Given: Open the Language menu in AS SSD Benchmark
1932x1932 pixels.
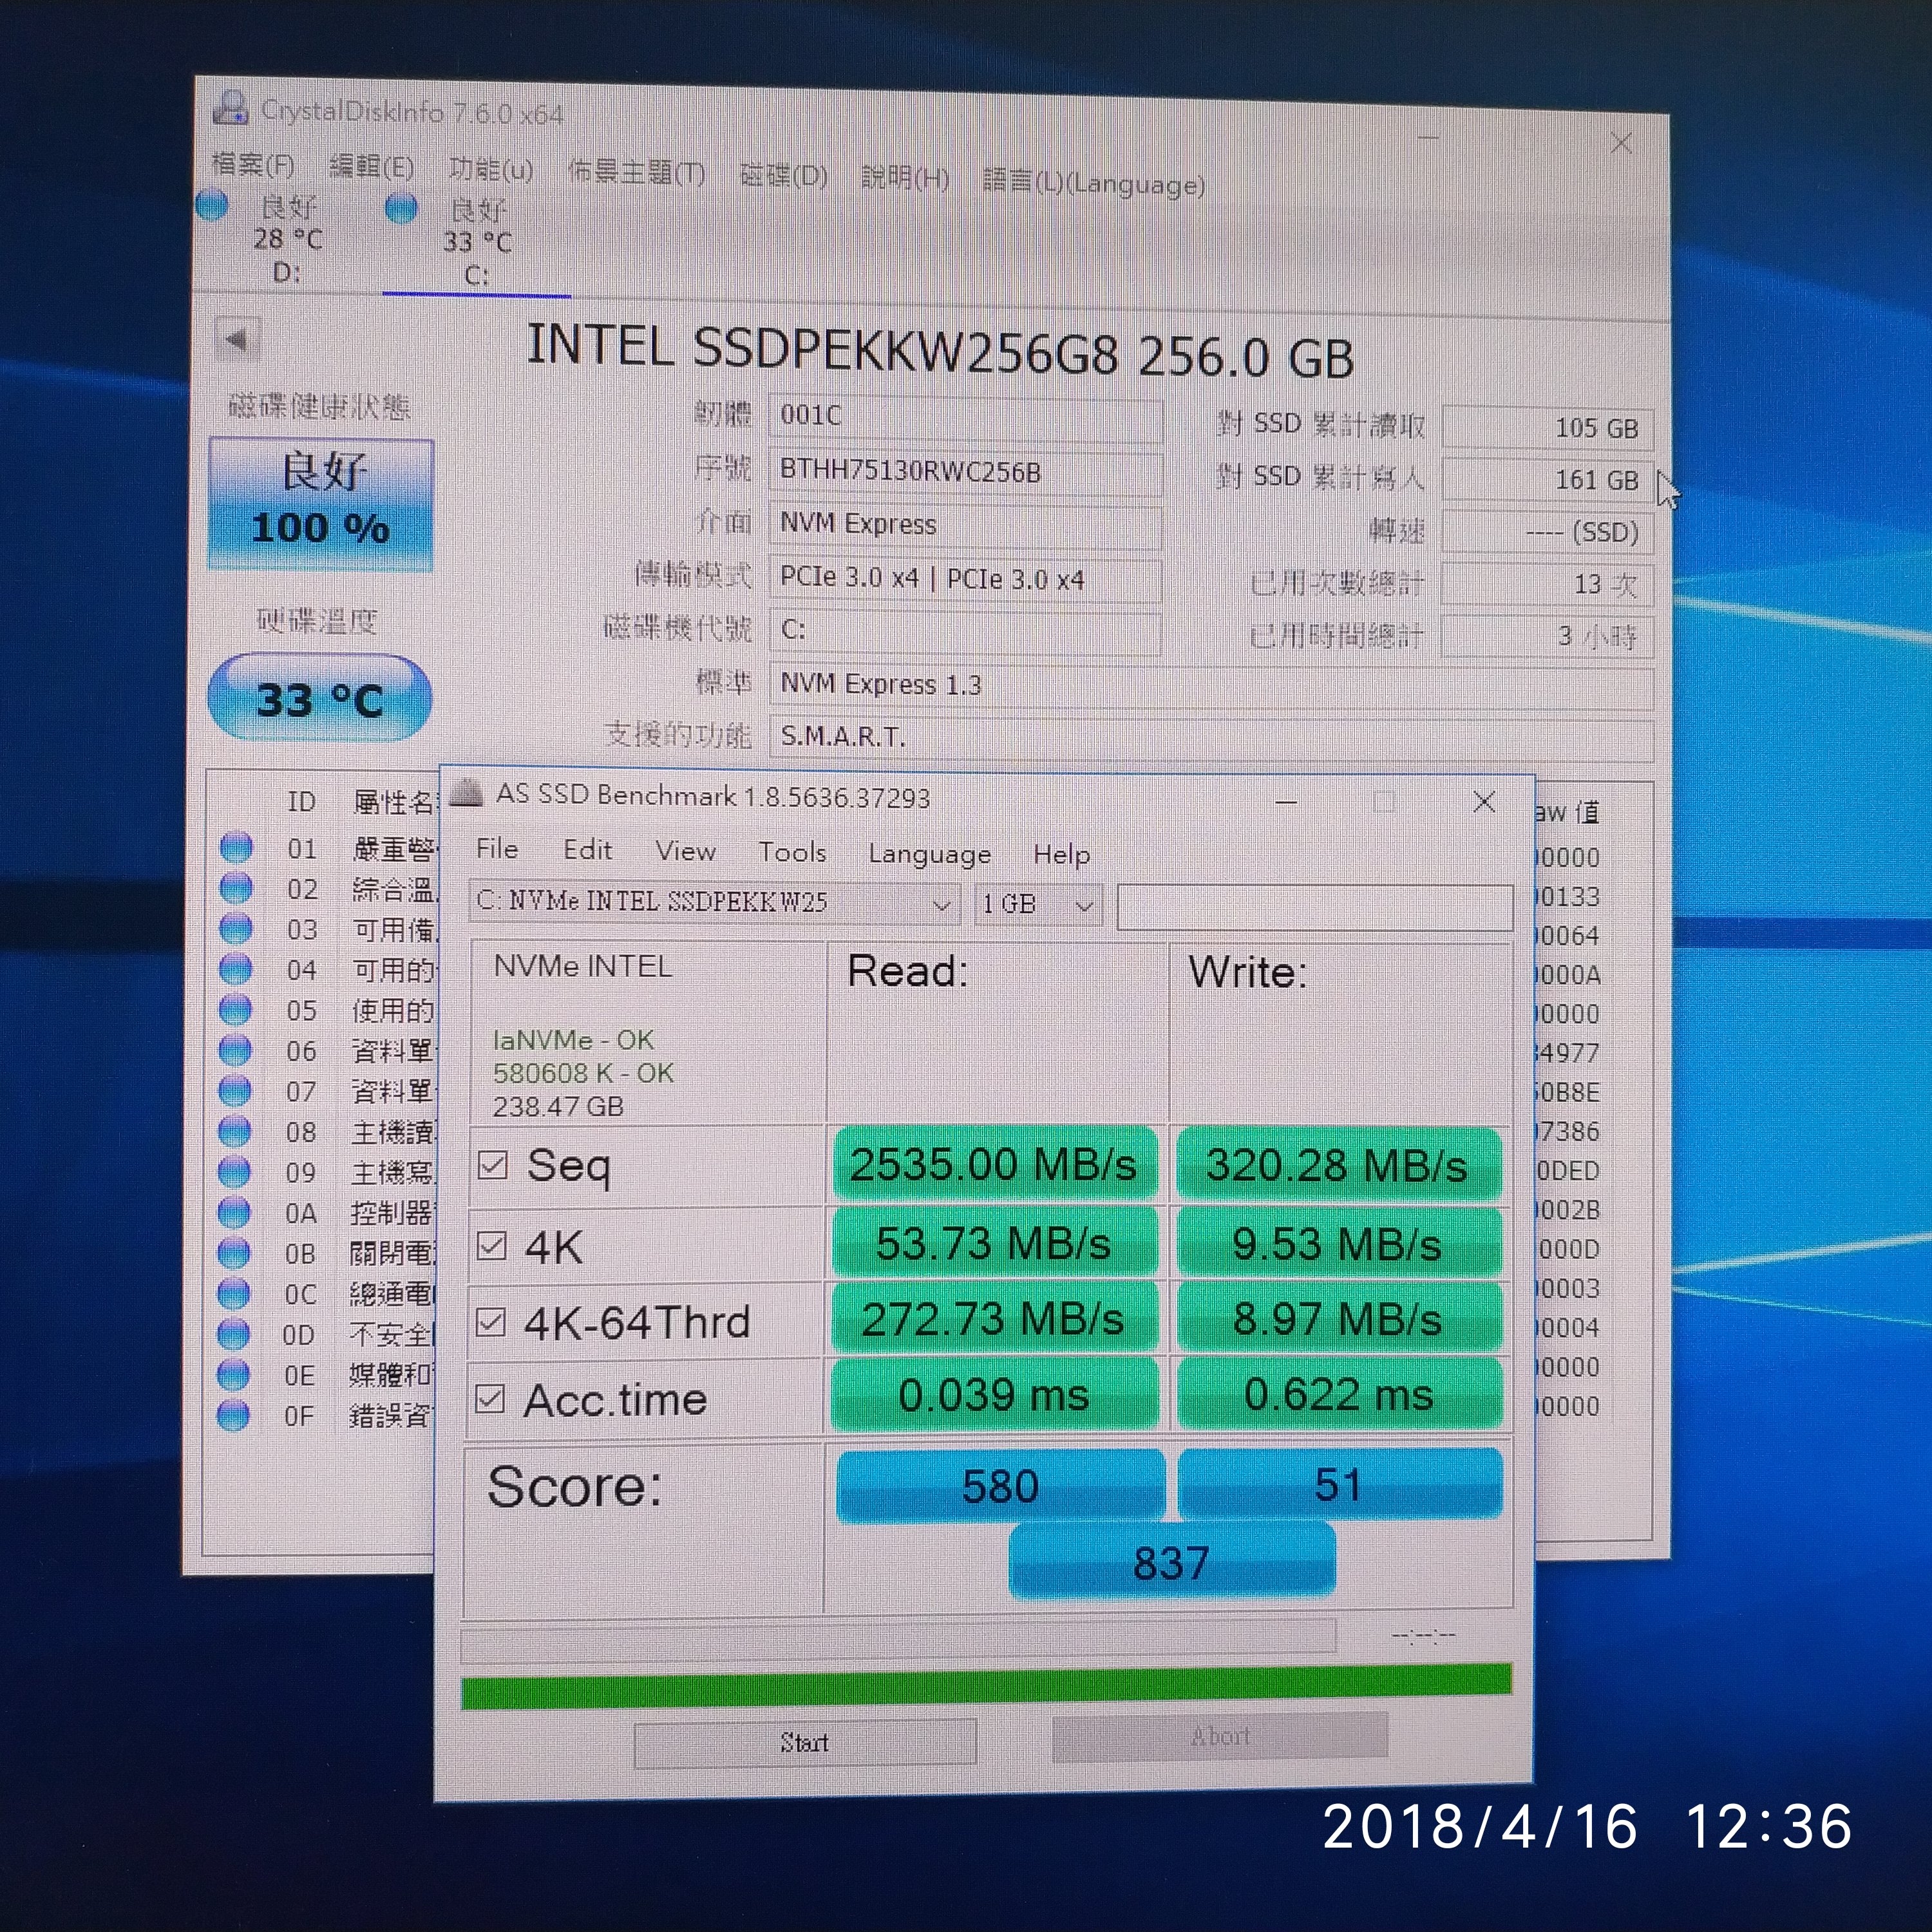Looking at the screenshot, I should coord(929,854).
